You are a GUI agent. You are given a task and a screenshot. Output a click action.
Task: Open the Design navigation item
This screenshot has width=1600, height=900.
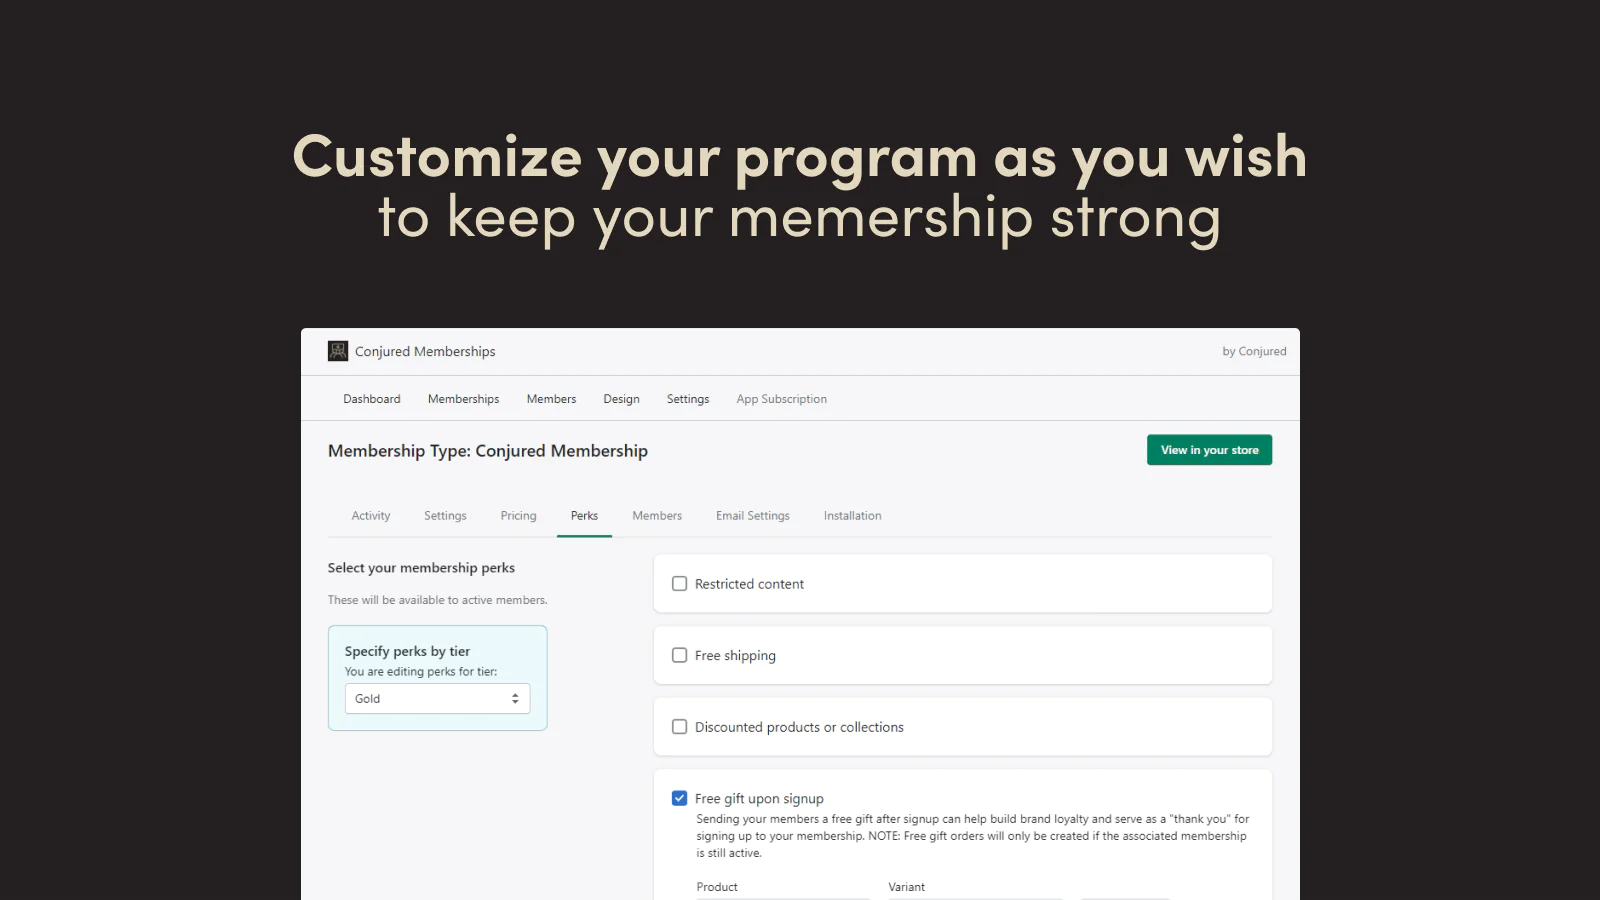coord(621,399)
